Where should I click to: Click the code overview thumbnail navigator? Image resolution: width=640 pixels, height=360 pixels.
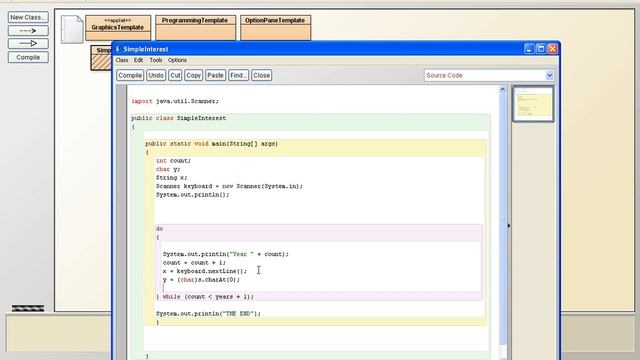pos(533,104)
